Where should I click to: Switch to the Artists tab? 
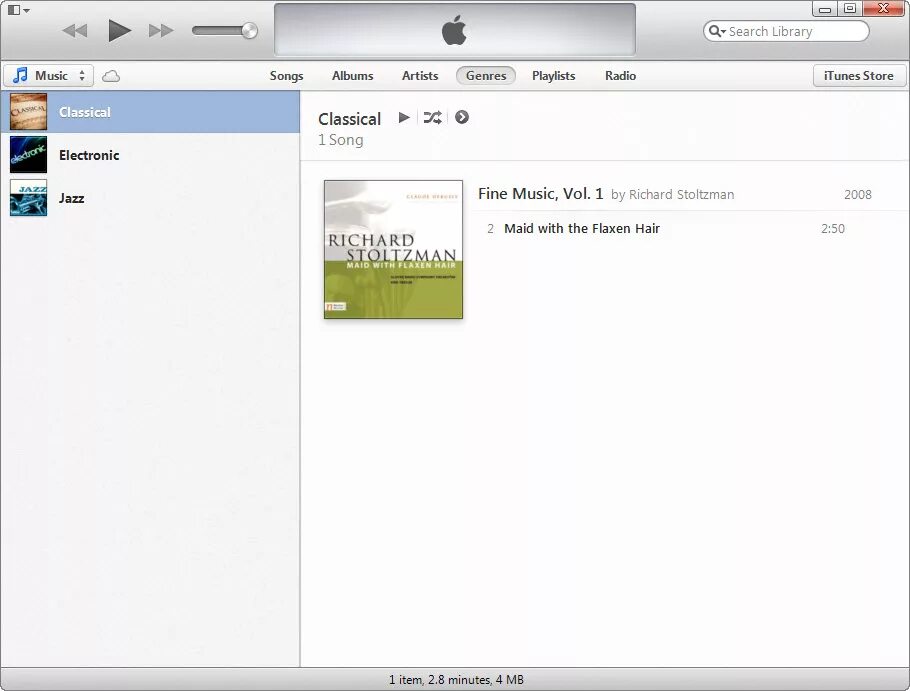pos(420,76)
